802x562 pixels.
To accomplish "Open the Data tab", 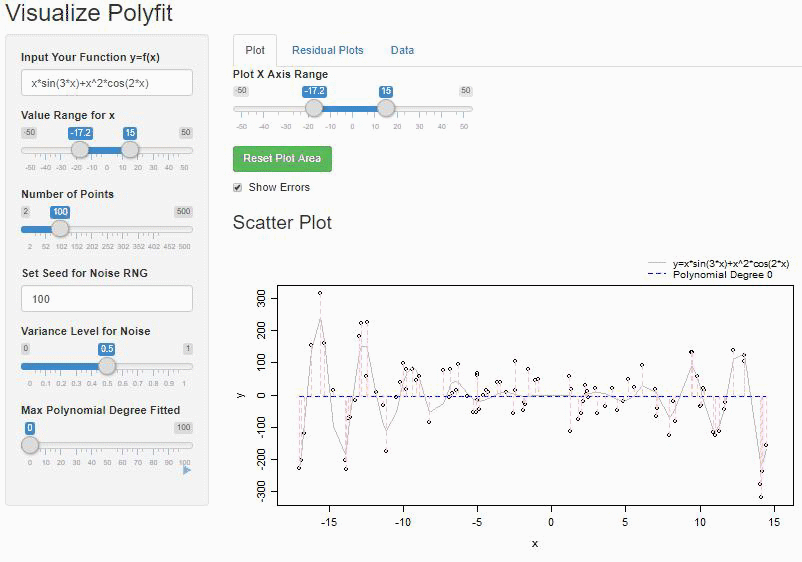I will tap(403, 50).
